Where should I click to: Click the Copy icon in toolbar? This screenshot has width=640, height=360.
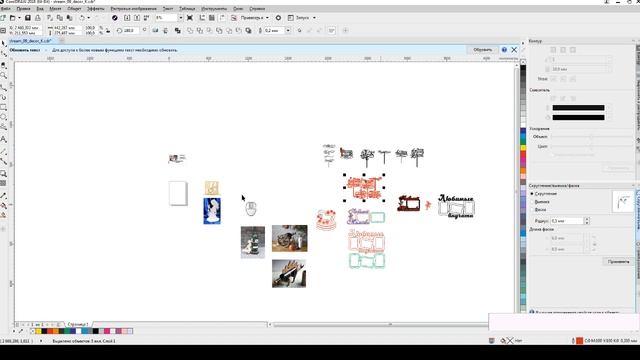pyautogui.click(x=60, y=18)
